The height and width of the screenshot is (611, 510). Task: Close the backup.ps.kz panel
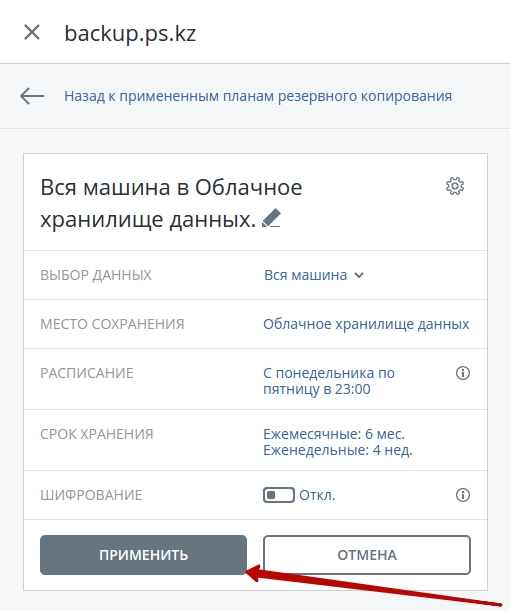(32, 32)
